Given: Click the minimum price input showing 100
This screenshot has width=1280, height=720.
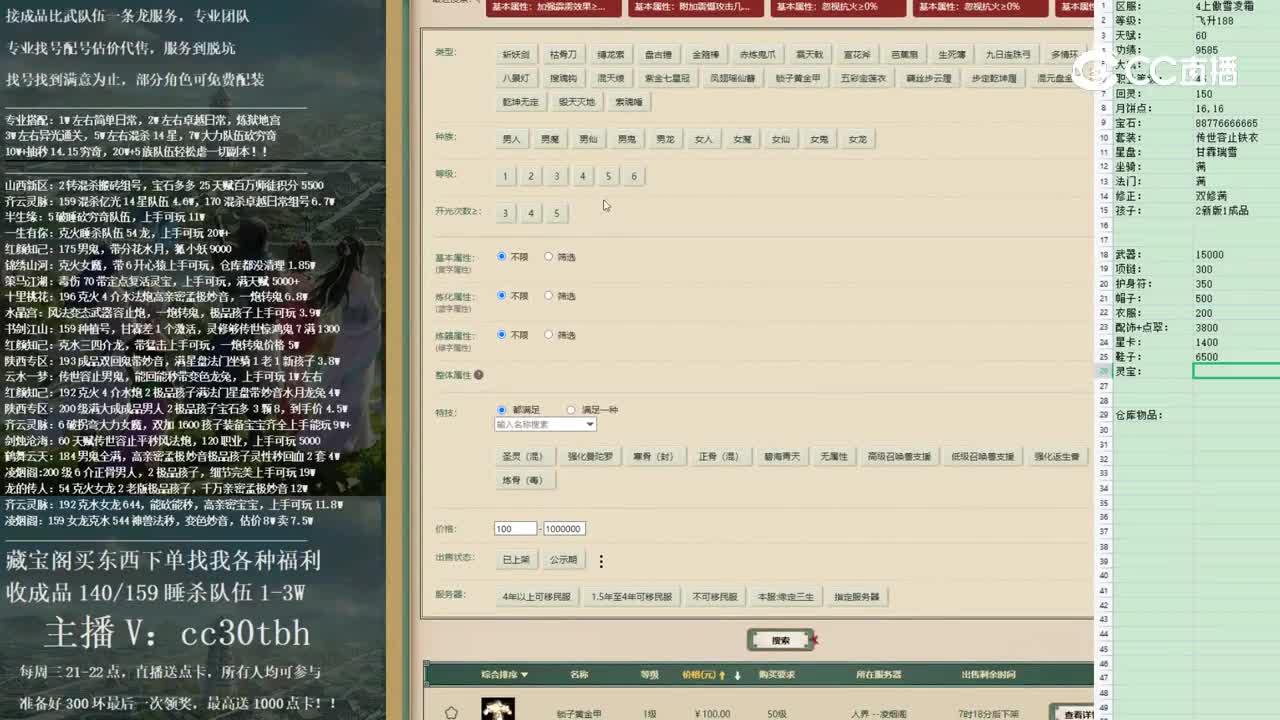Looking at the screenshot, I should (513, 528).
